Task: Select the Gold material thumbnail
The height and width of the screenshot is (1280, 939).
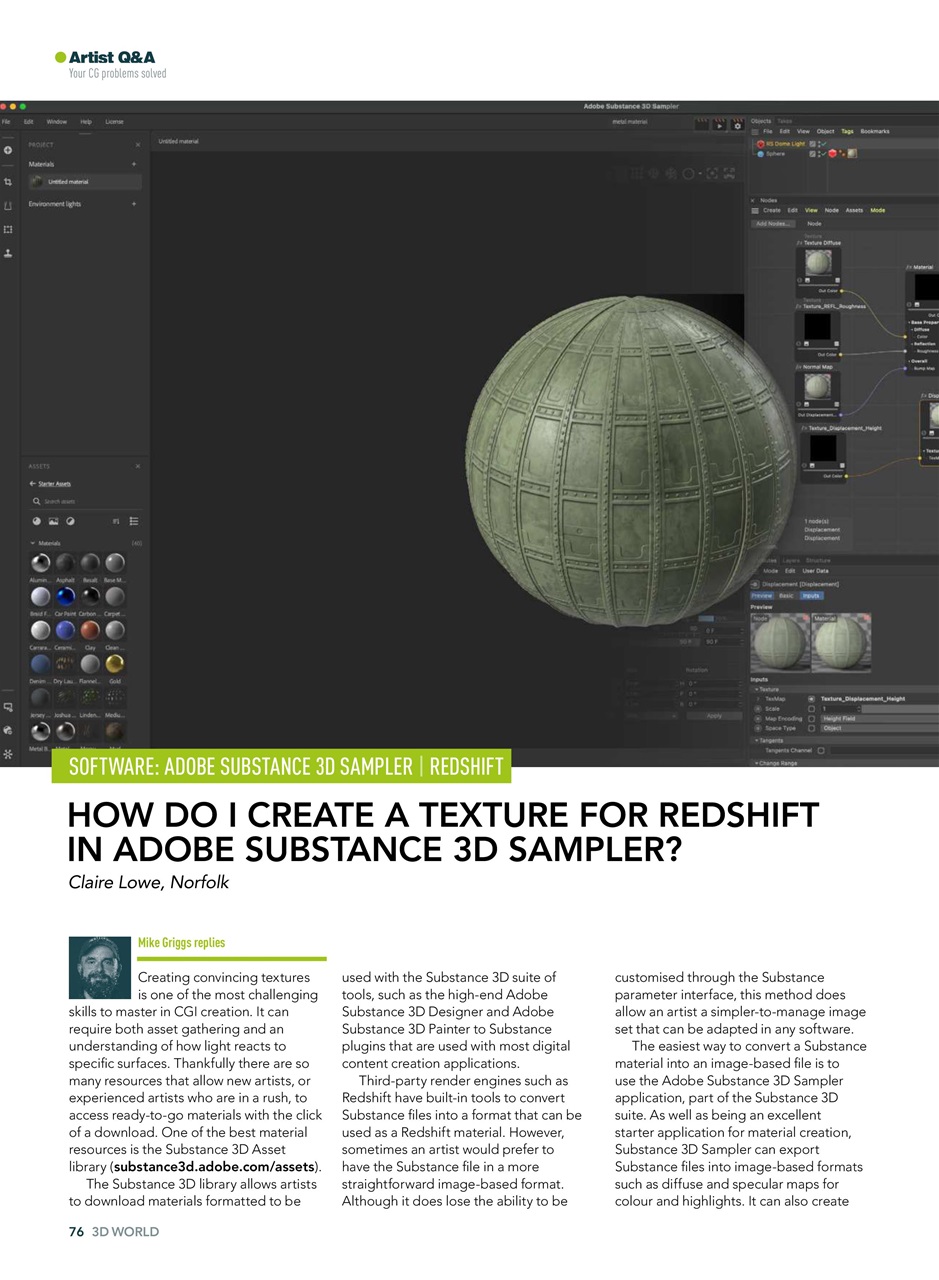Action: click(116, 664)
